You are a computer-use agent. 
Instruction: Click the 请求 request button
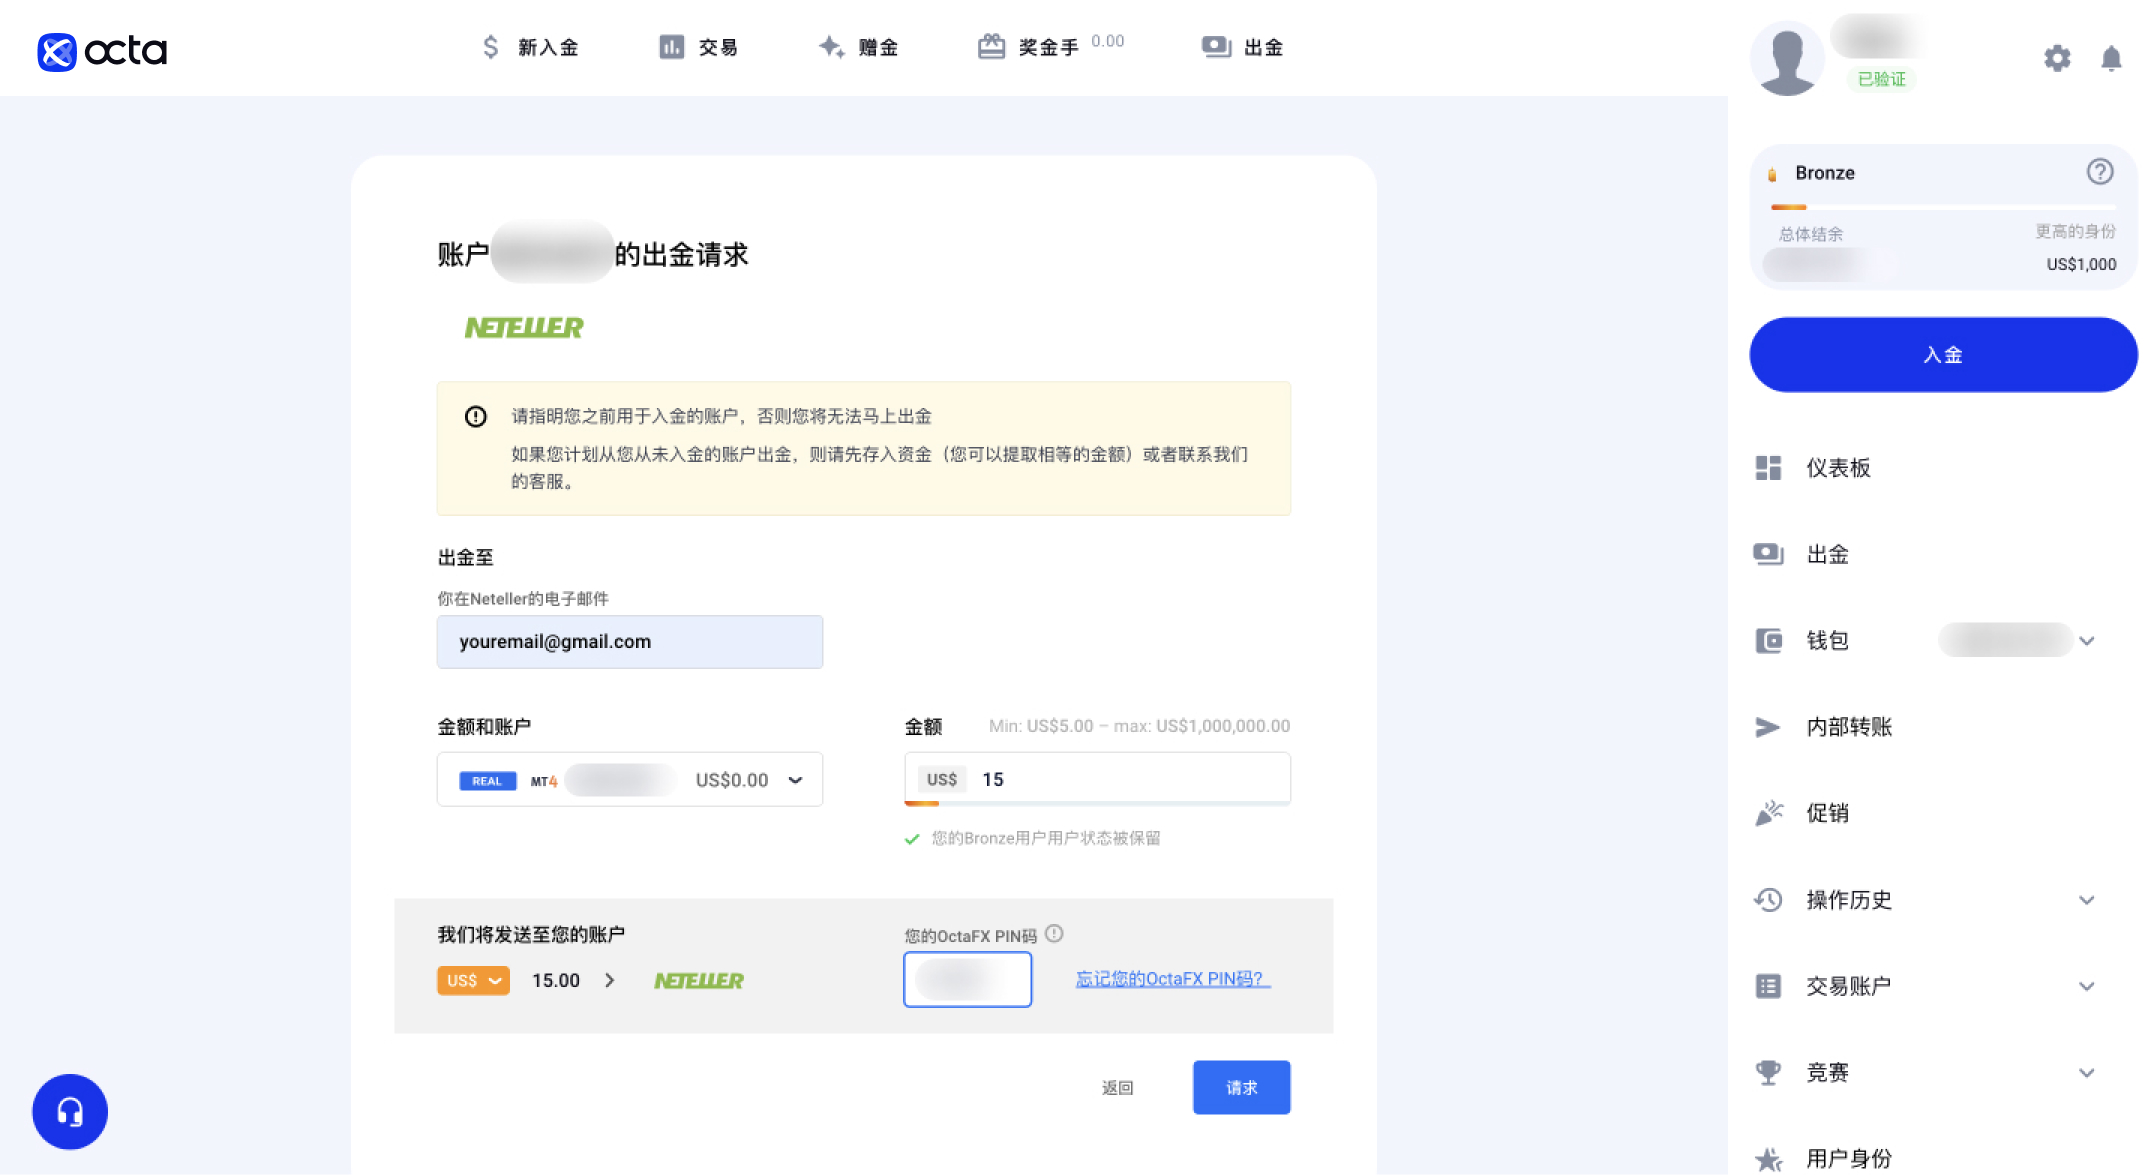pos(1241,1088)
